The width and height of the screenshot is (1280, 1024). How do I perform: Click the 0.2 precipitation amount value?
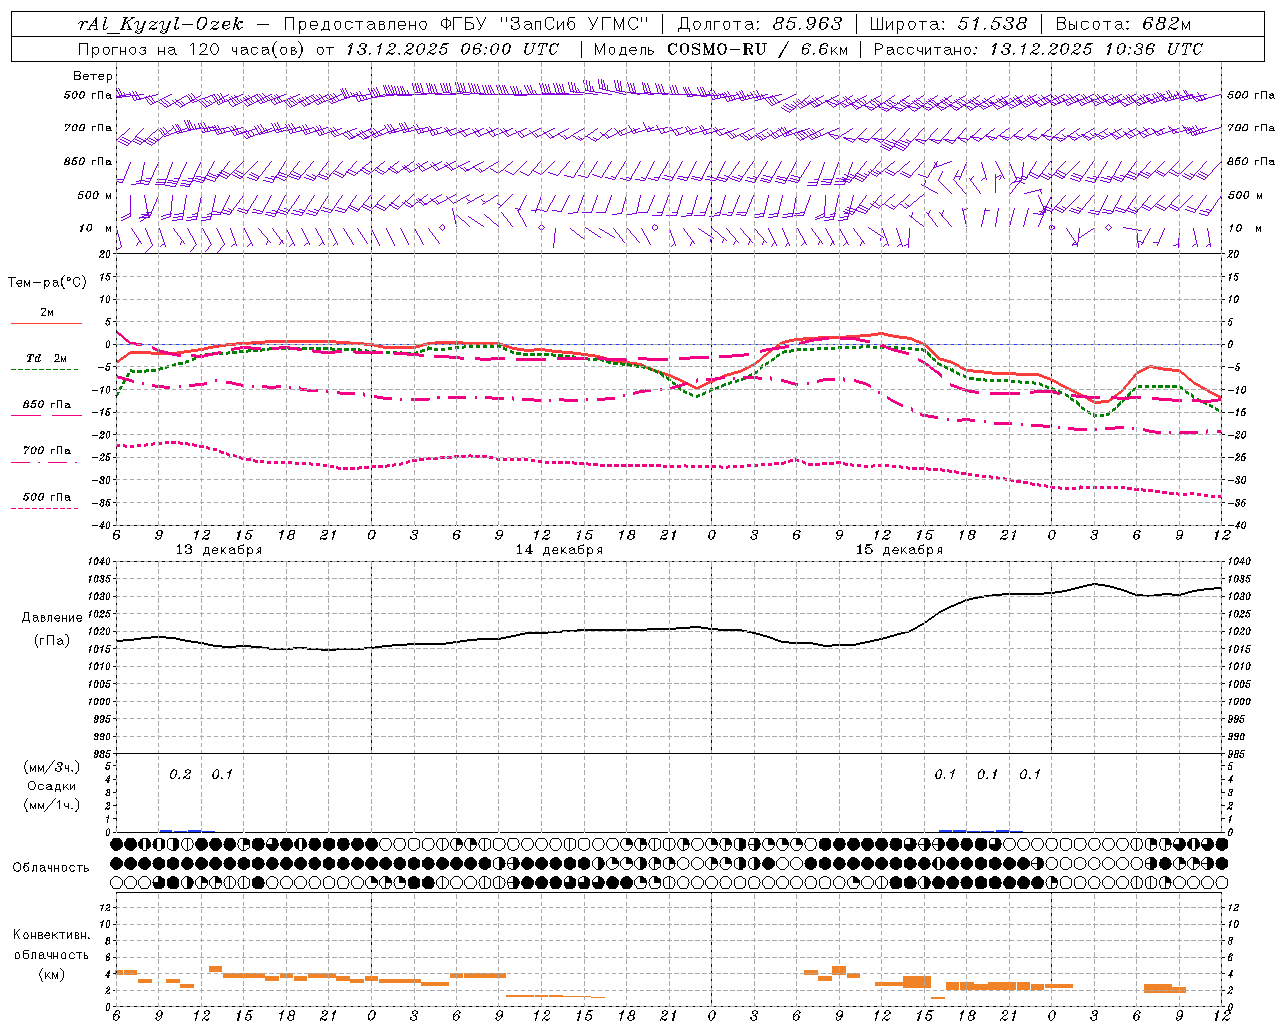180,774
